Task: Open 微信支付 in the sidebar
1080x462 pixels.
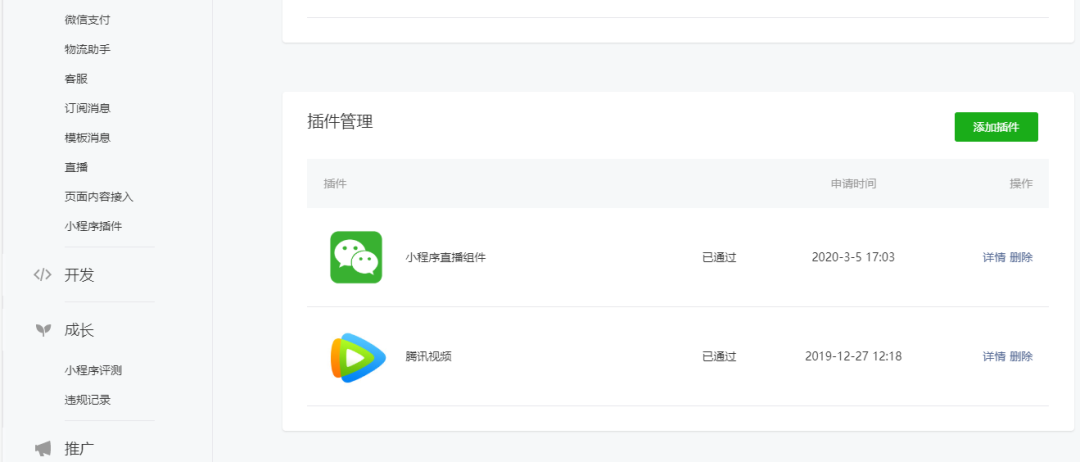Action: (87, 20)
